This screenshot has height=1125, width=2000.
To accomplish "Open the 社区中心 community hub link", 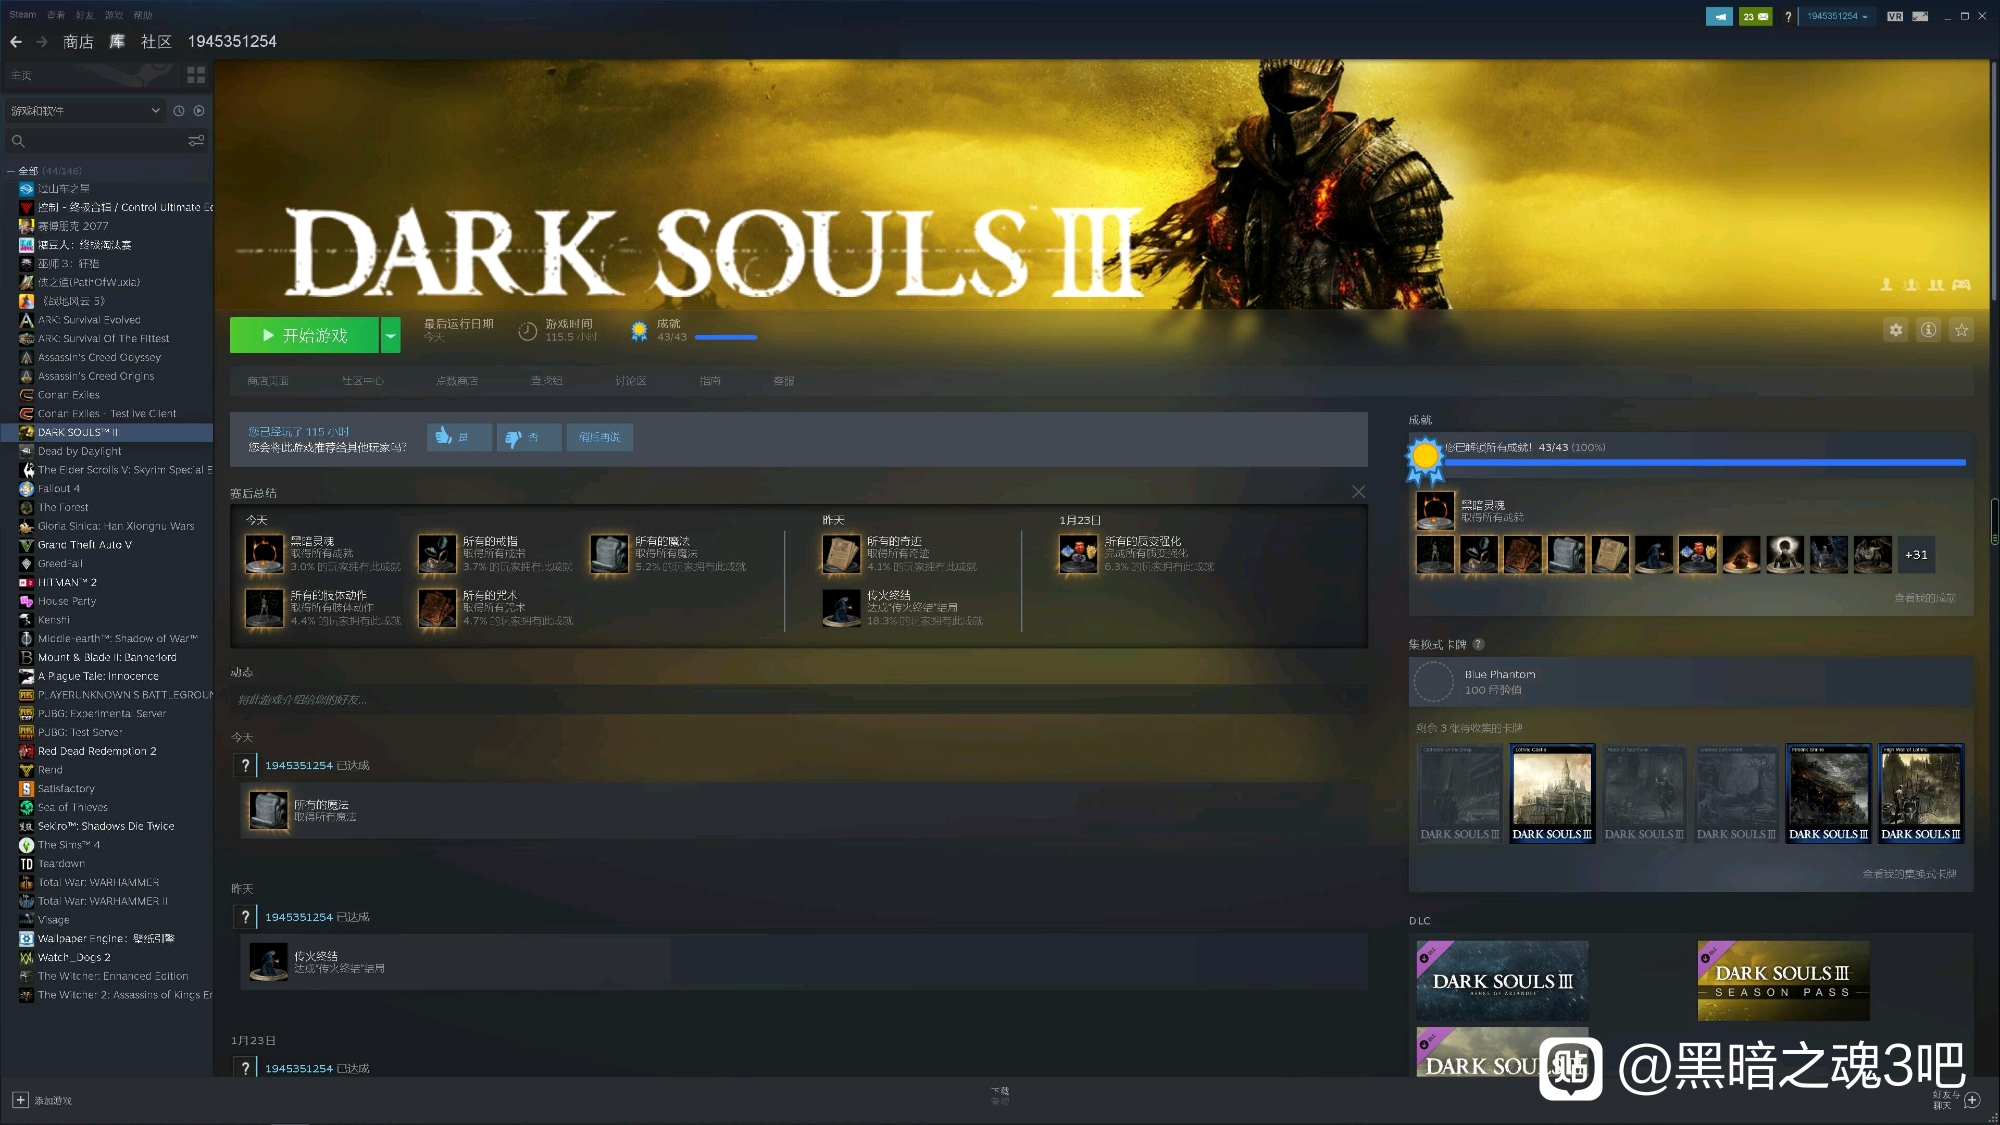I will point(362,381).
